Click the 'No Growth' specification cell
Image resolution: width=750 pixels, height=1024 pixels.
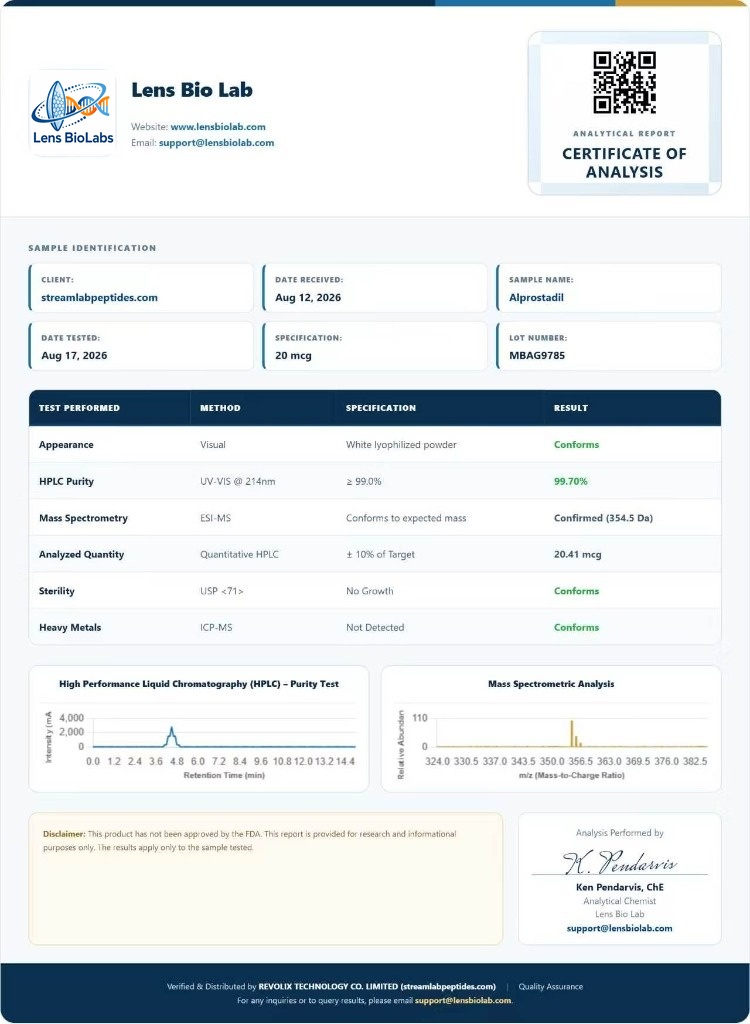[x=370, y=591]
